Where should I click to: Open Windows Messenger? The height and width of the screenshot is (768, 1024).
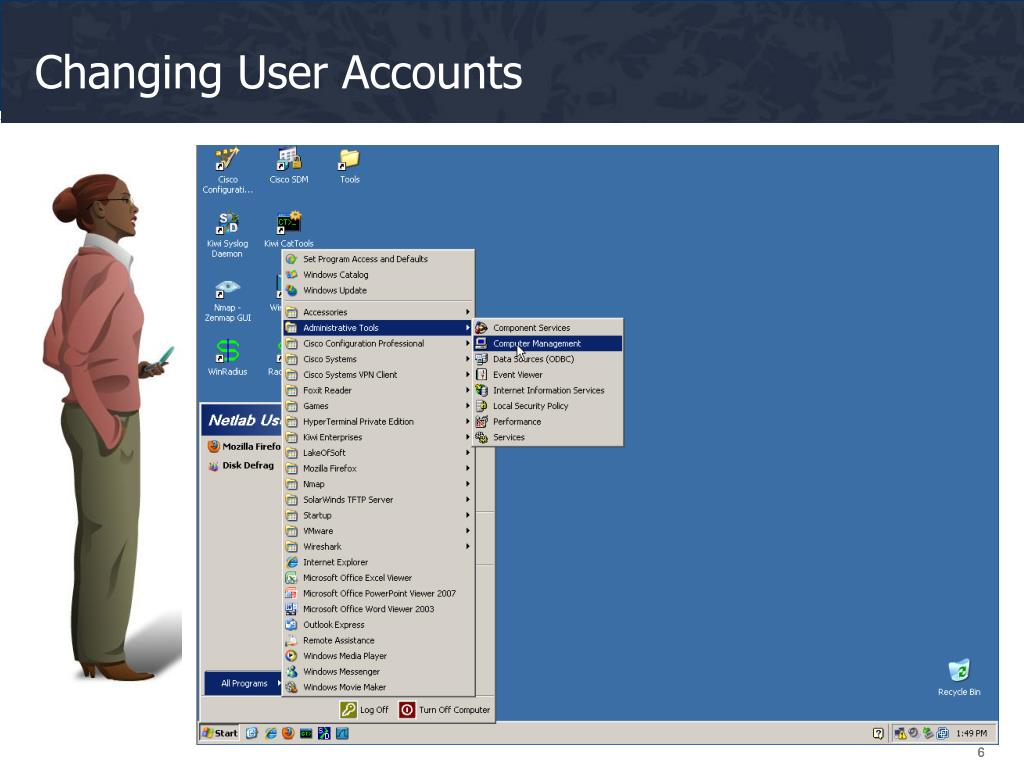click(x=378, y=672)
